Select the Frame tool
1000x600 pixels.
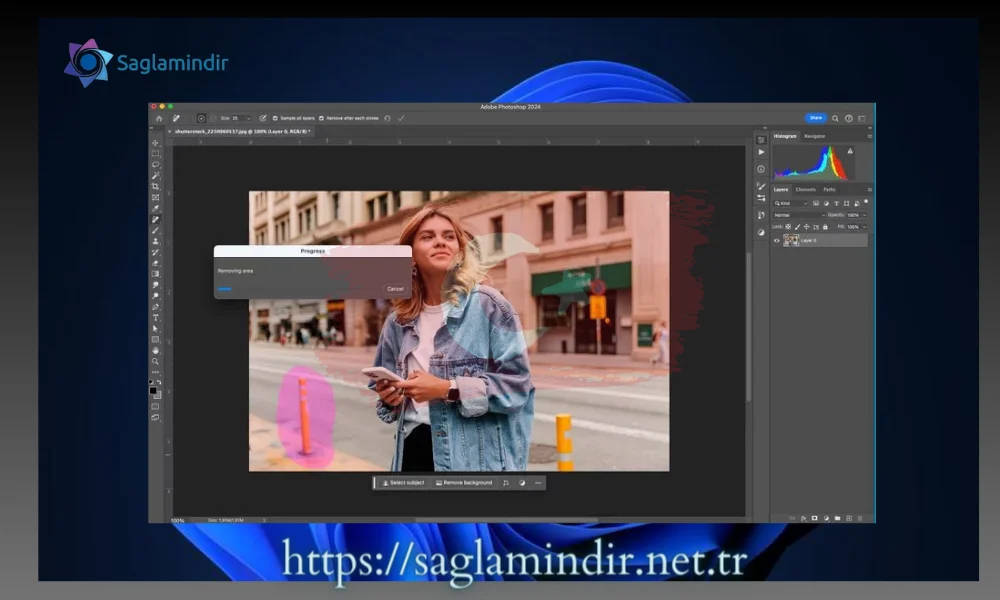156,198
